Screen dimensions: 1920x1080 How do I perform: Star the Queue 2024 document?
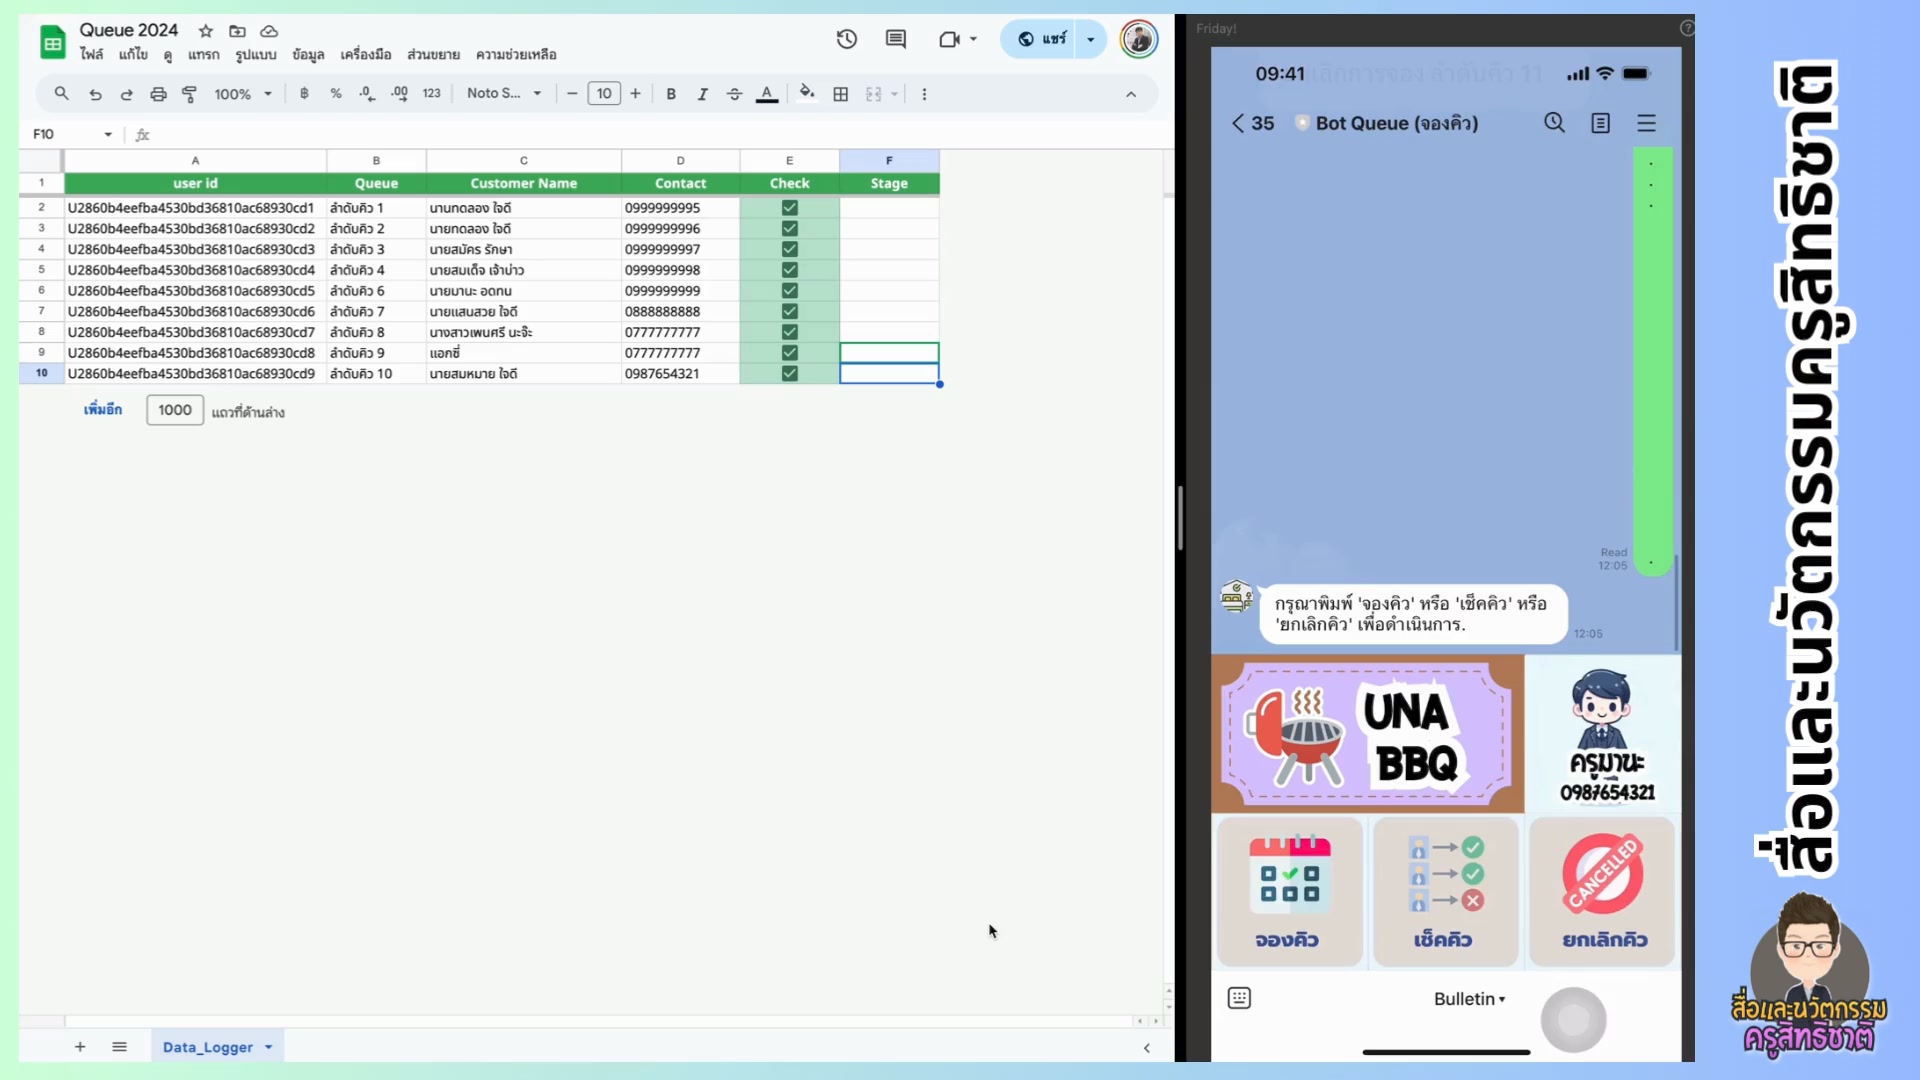click(x=206, y=31)
